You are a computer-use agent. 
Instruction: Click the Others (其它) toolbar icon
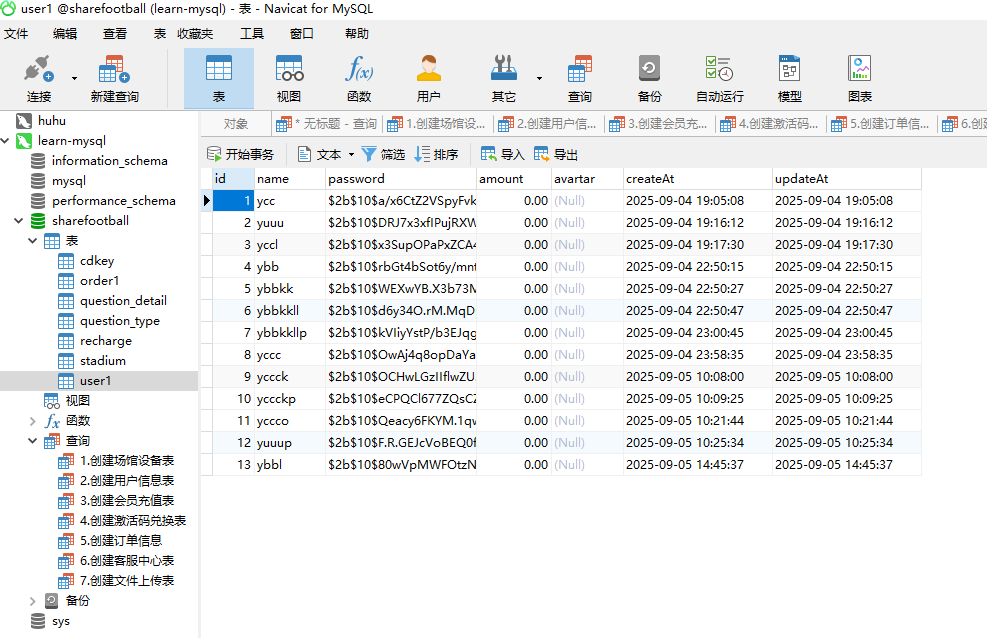pyautogui.click(x=504, y=78)
